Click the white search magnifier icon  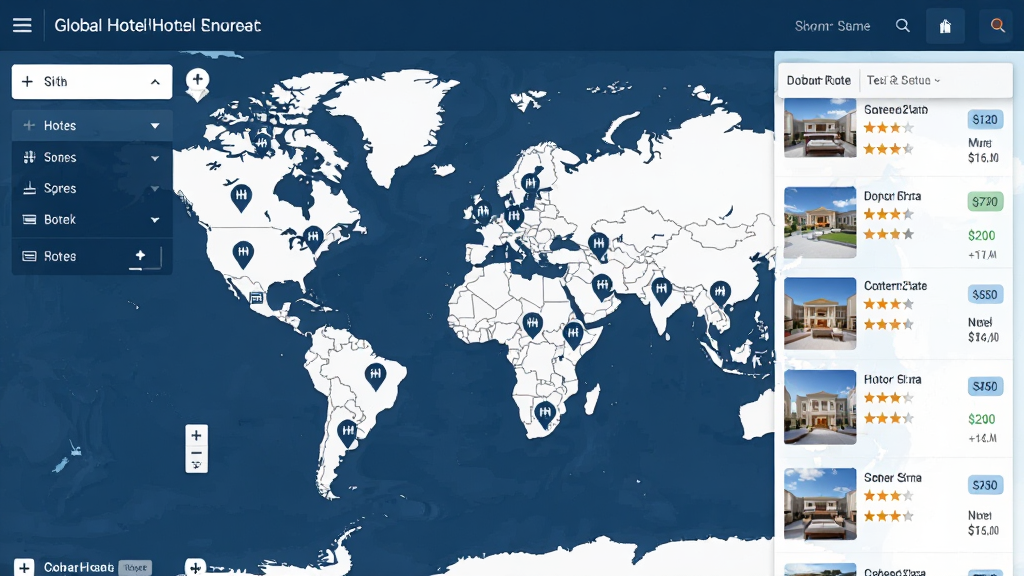pyautogui.click(x=903, y=25)
